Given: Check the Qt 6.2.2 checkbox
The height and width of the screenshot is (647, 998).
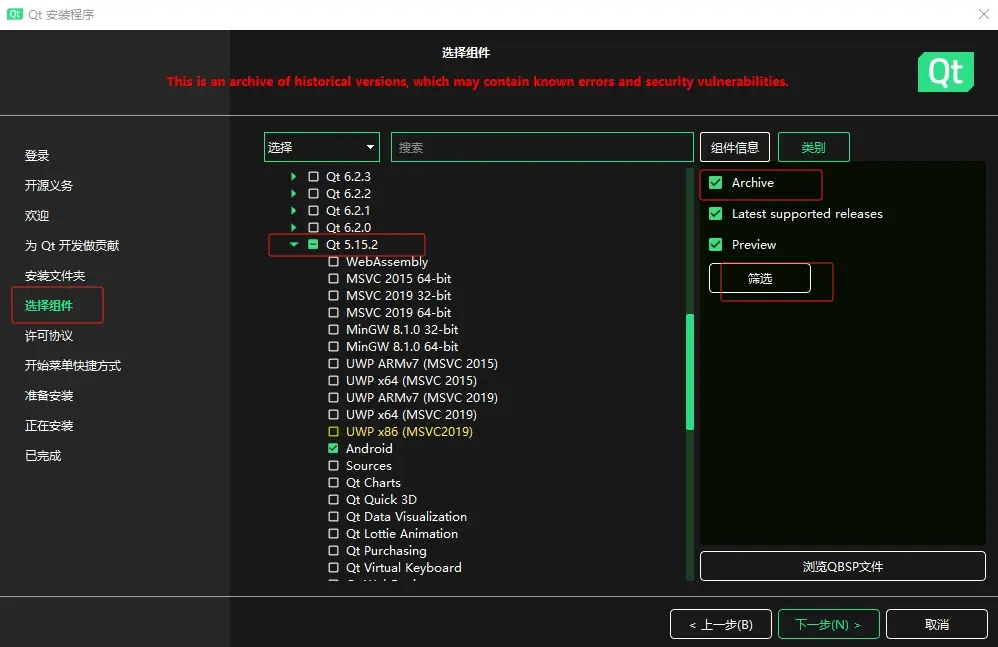Looking at the screenshot, I should 313,193.
